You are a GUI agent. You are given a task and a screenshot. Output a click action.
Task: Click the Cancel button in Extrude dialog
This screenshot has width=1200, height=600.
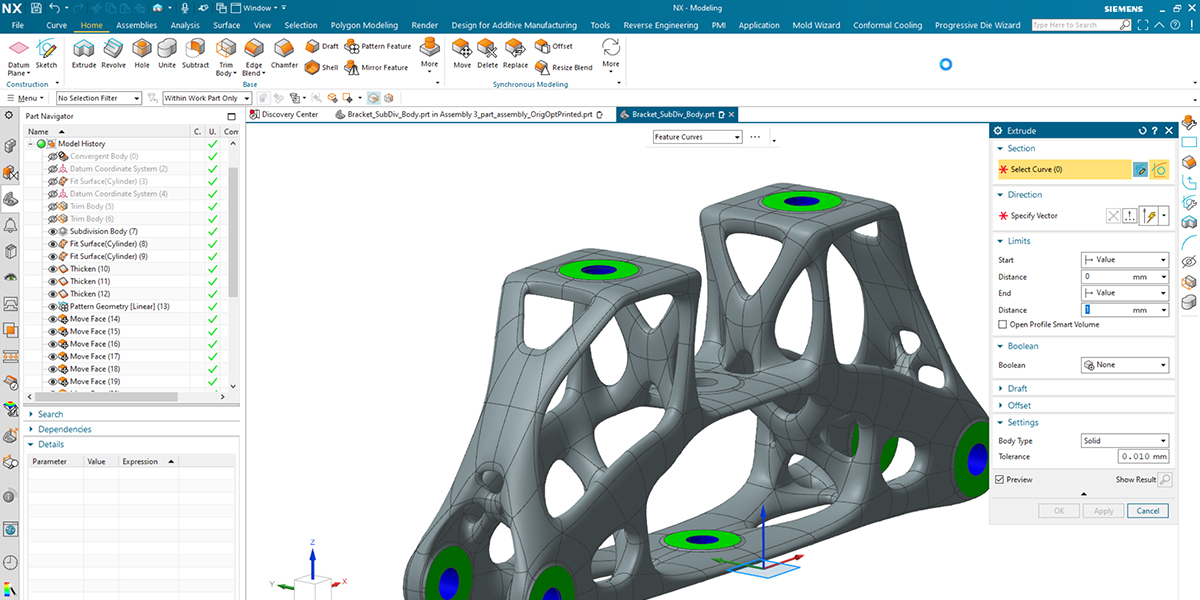pos(1147,511)
